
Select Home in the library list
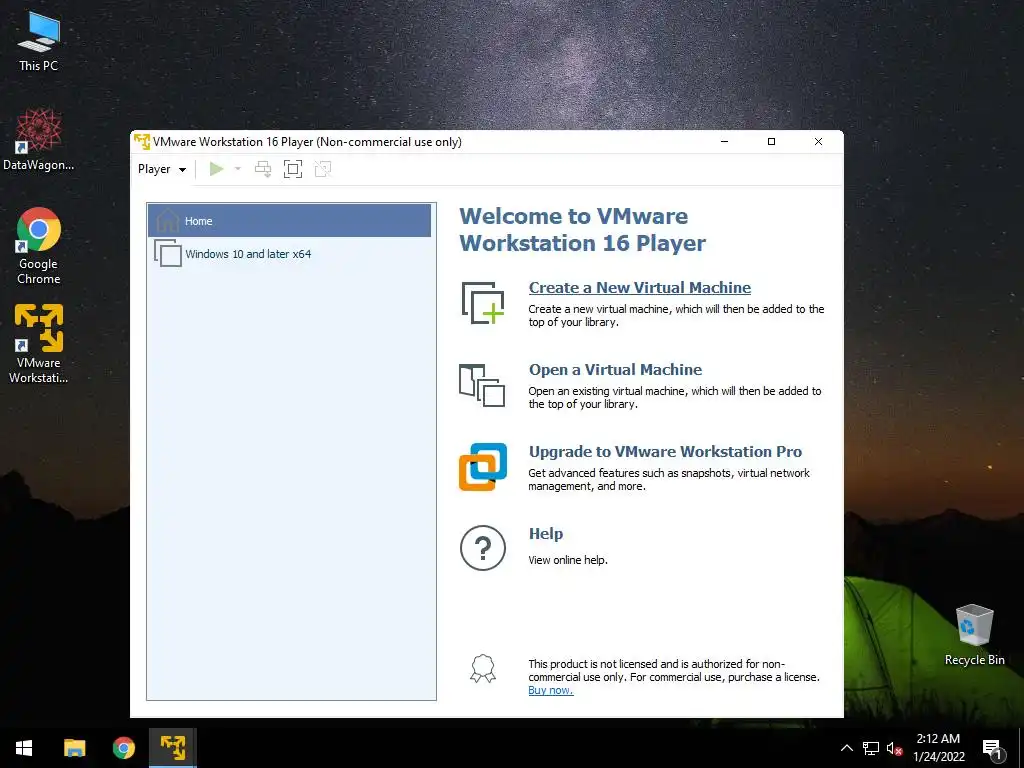pos(289,221)
